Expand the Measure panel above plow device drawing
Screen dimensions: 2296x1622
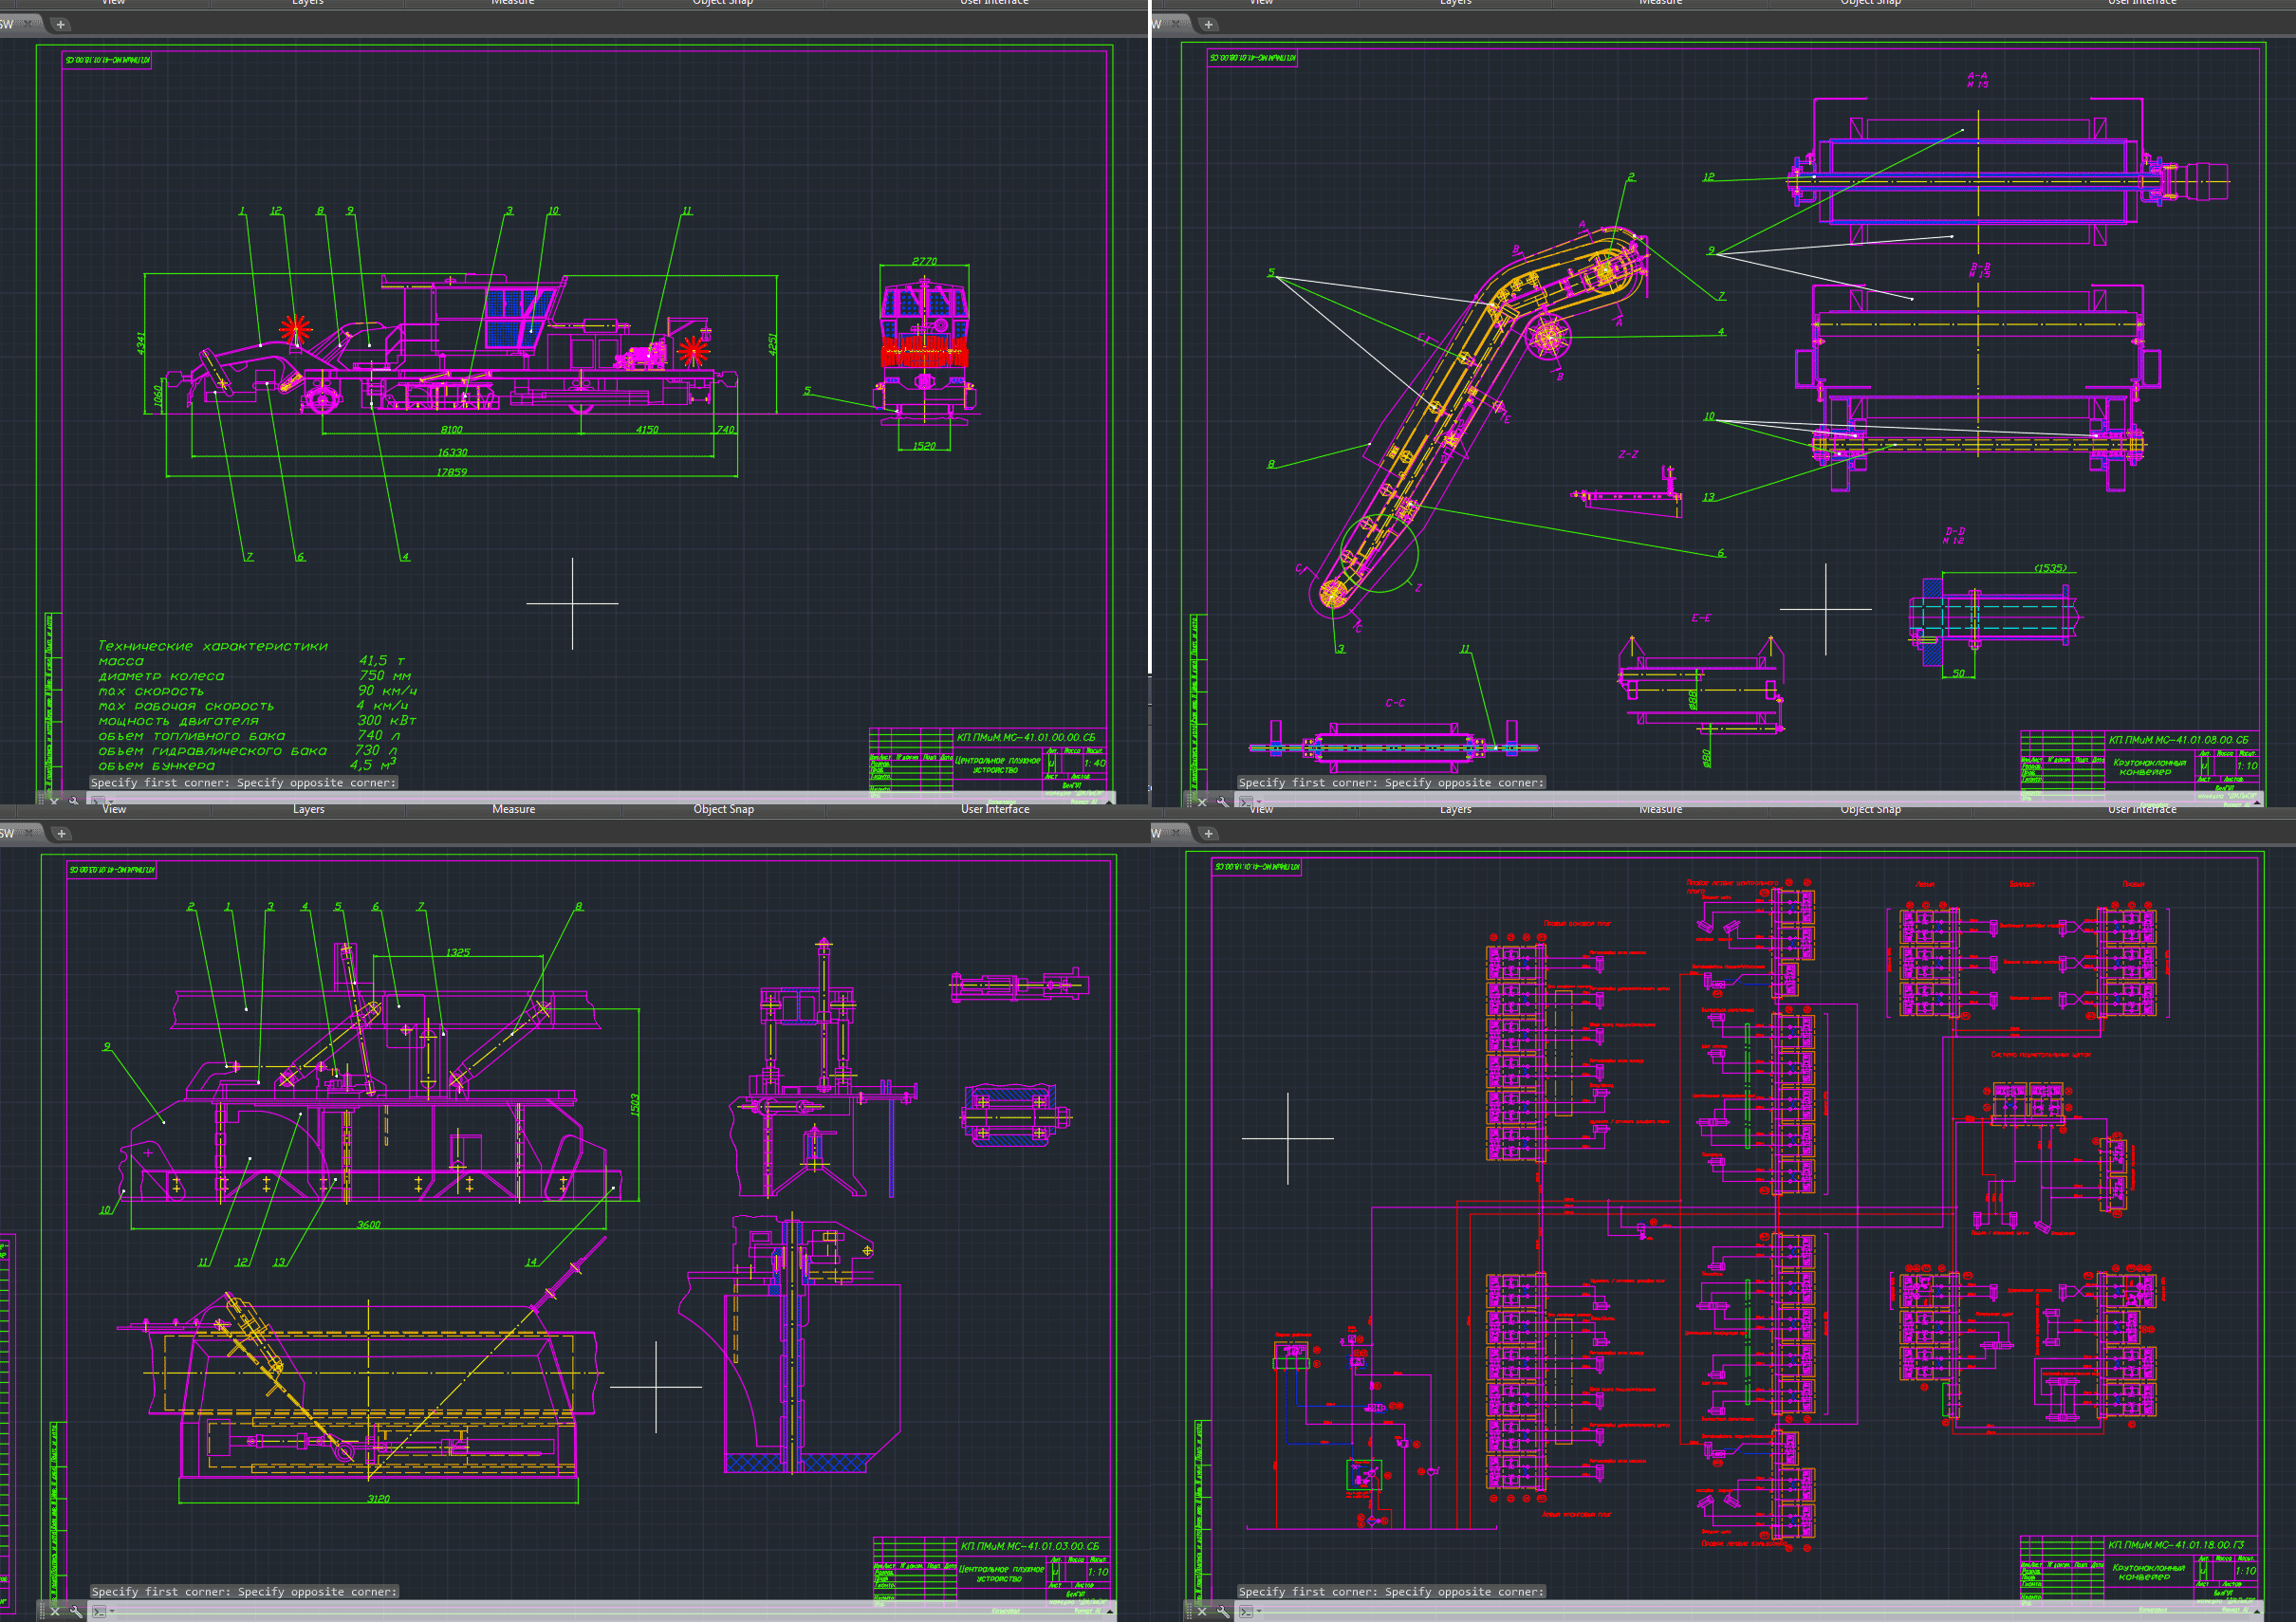click(513, 809)
